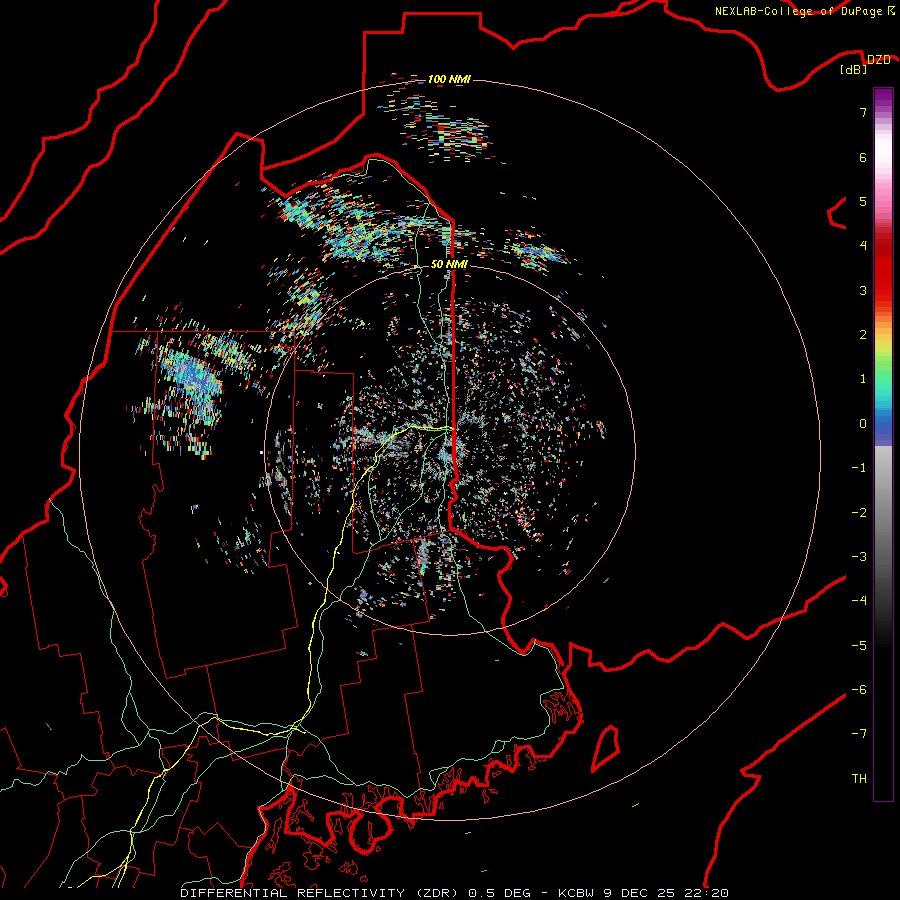900x900 pixels.
Task: Click the 7 value on color scale
Action: [x=863, y=112]
